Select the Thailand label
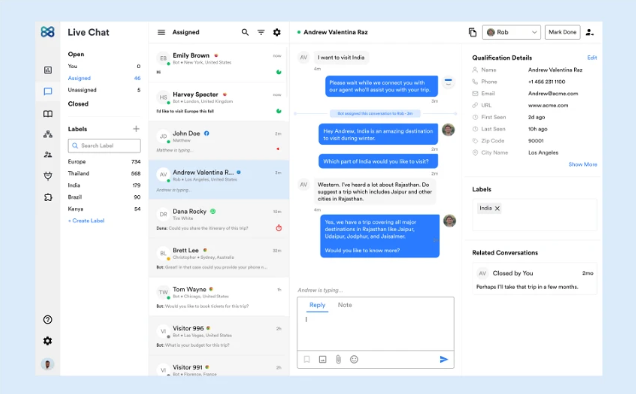 [x=104, y=173]
